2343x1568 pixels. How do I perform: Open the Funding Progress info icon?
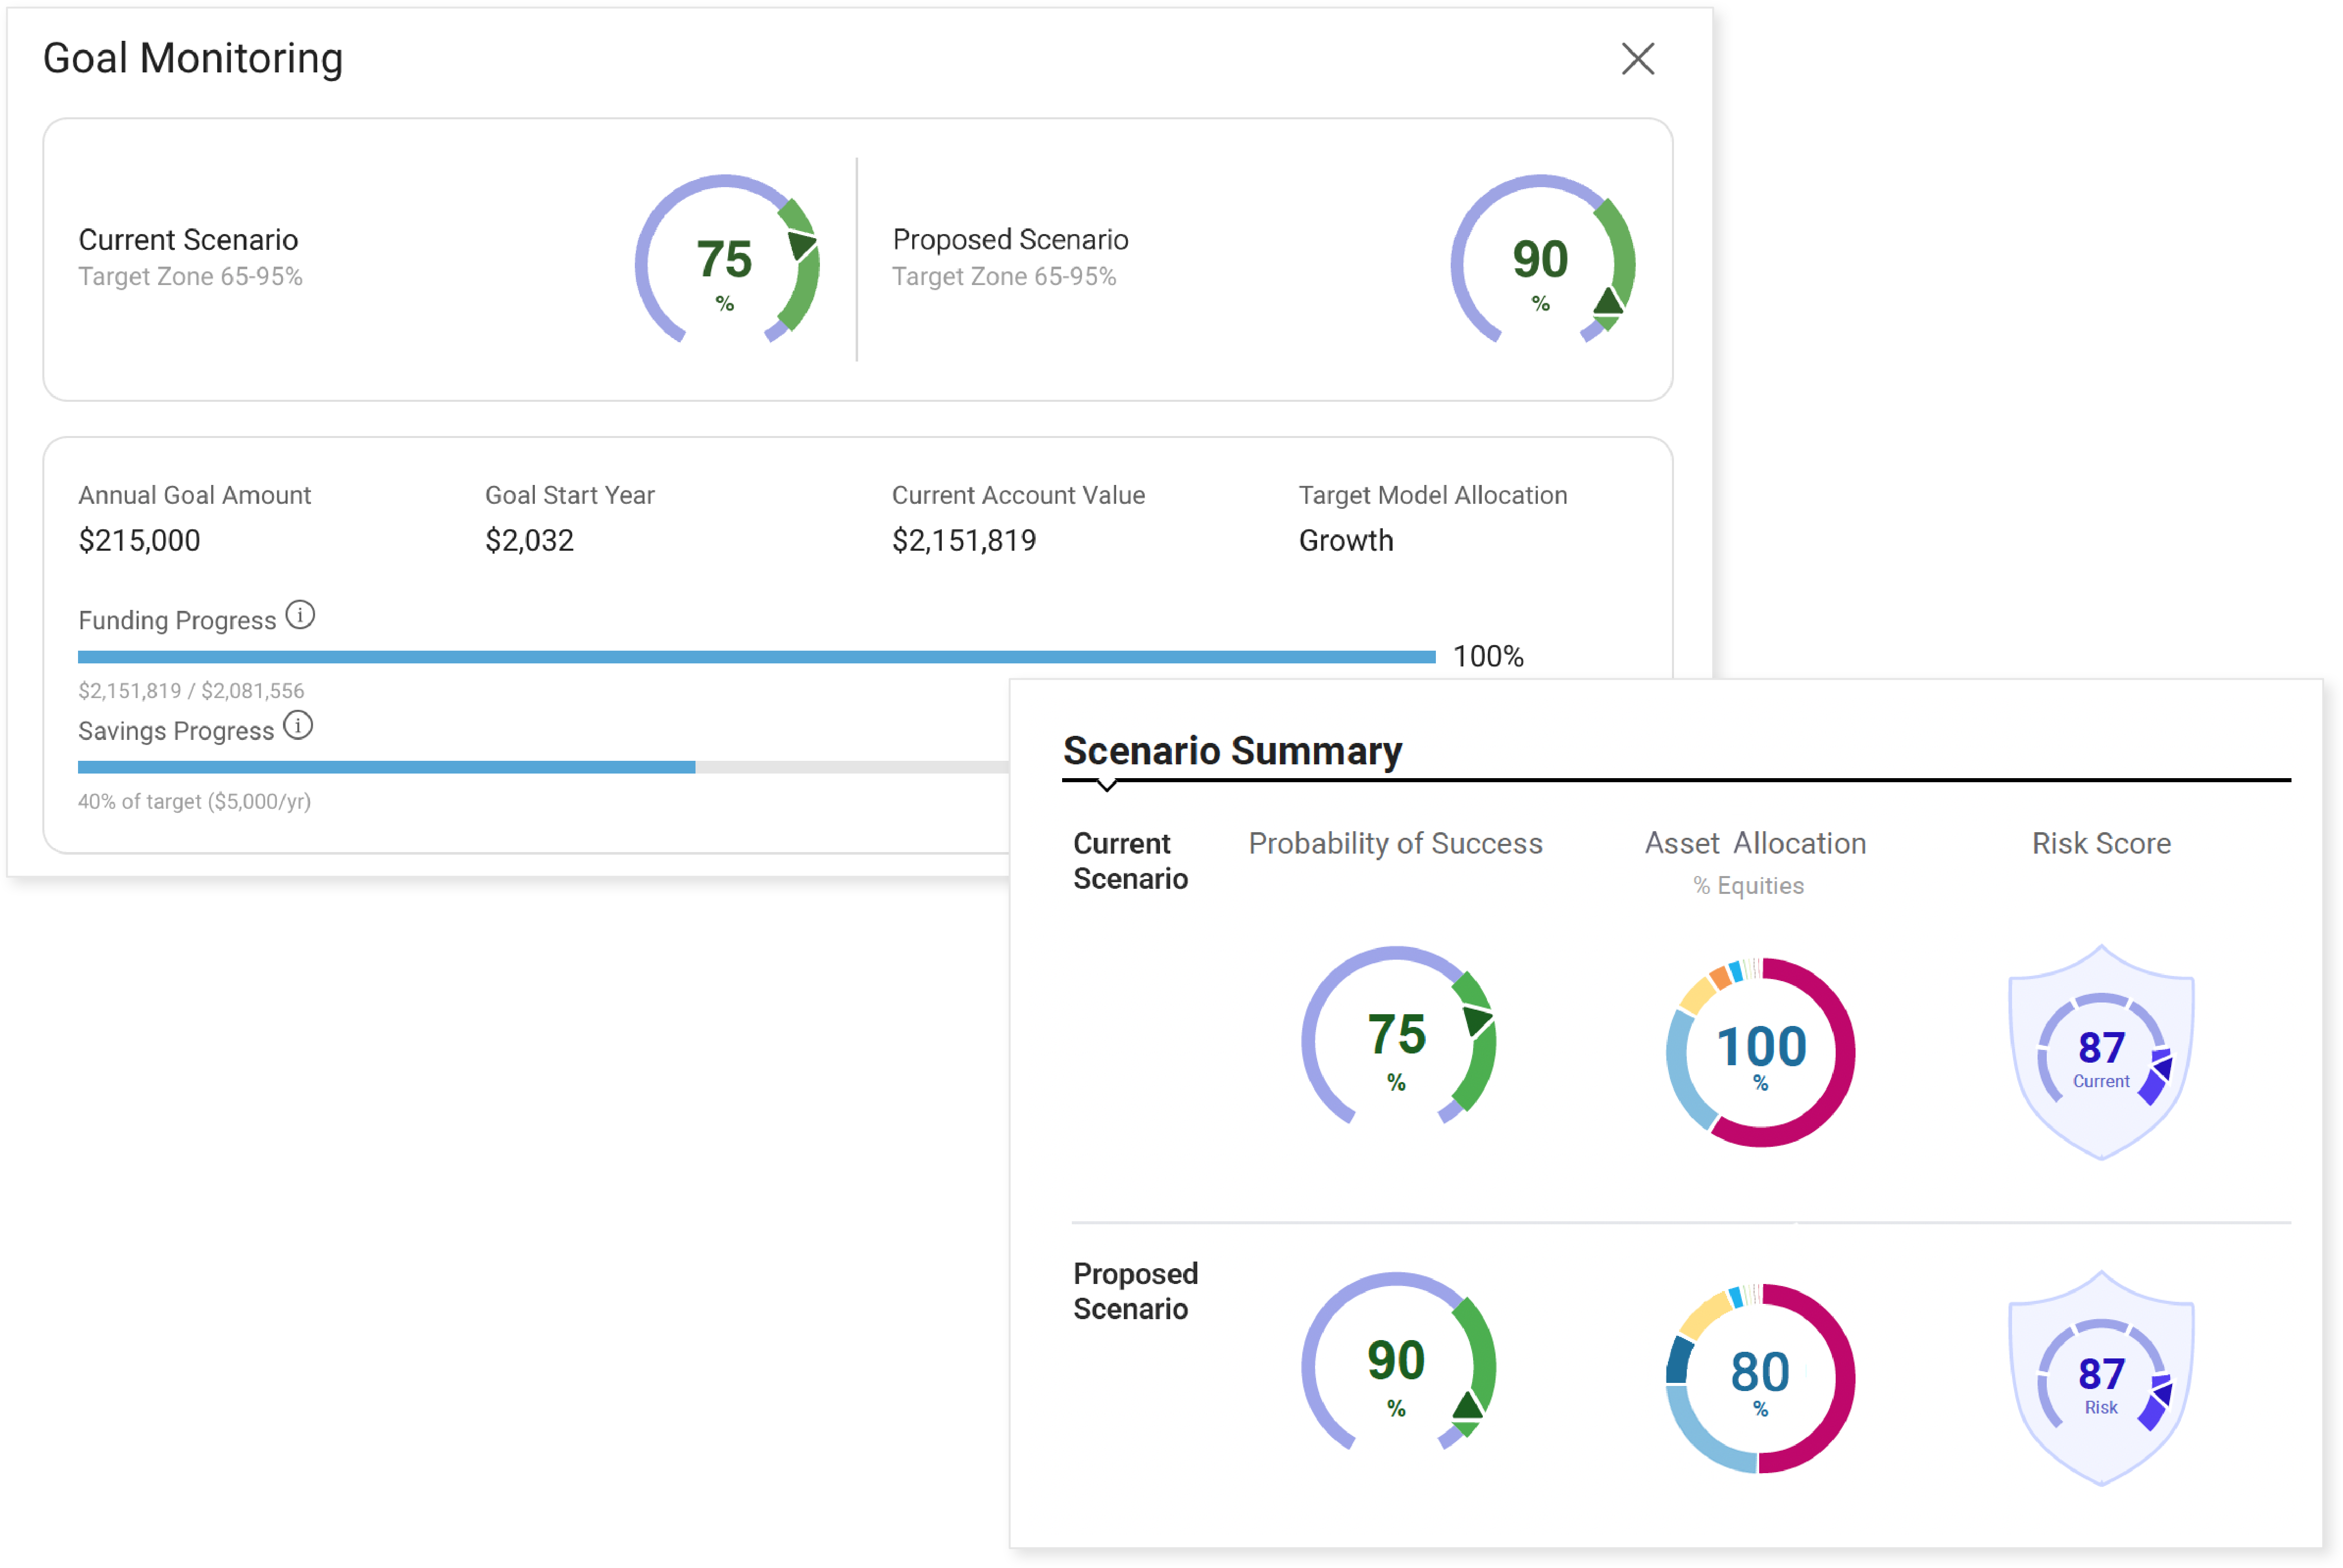coord(300,615)
